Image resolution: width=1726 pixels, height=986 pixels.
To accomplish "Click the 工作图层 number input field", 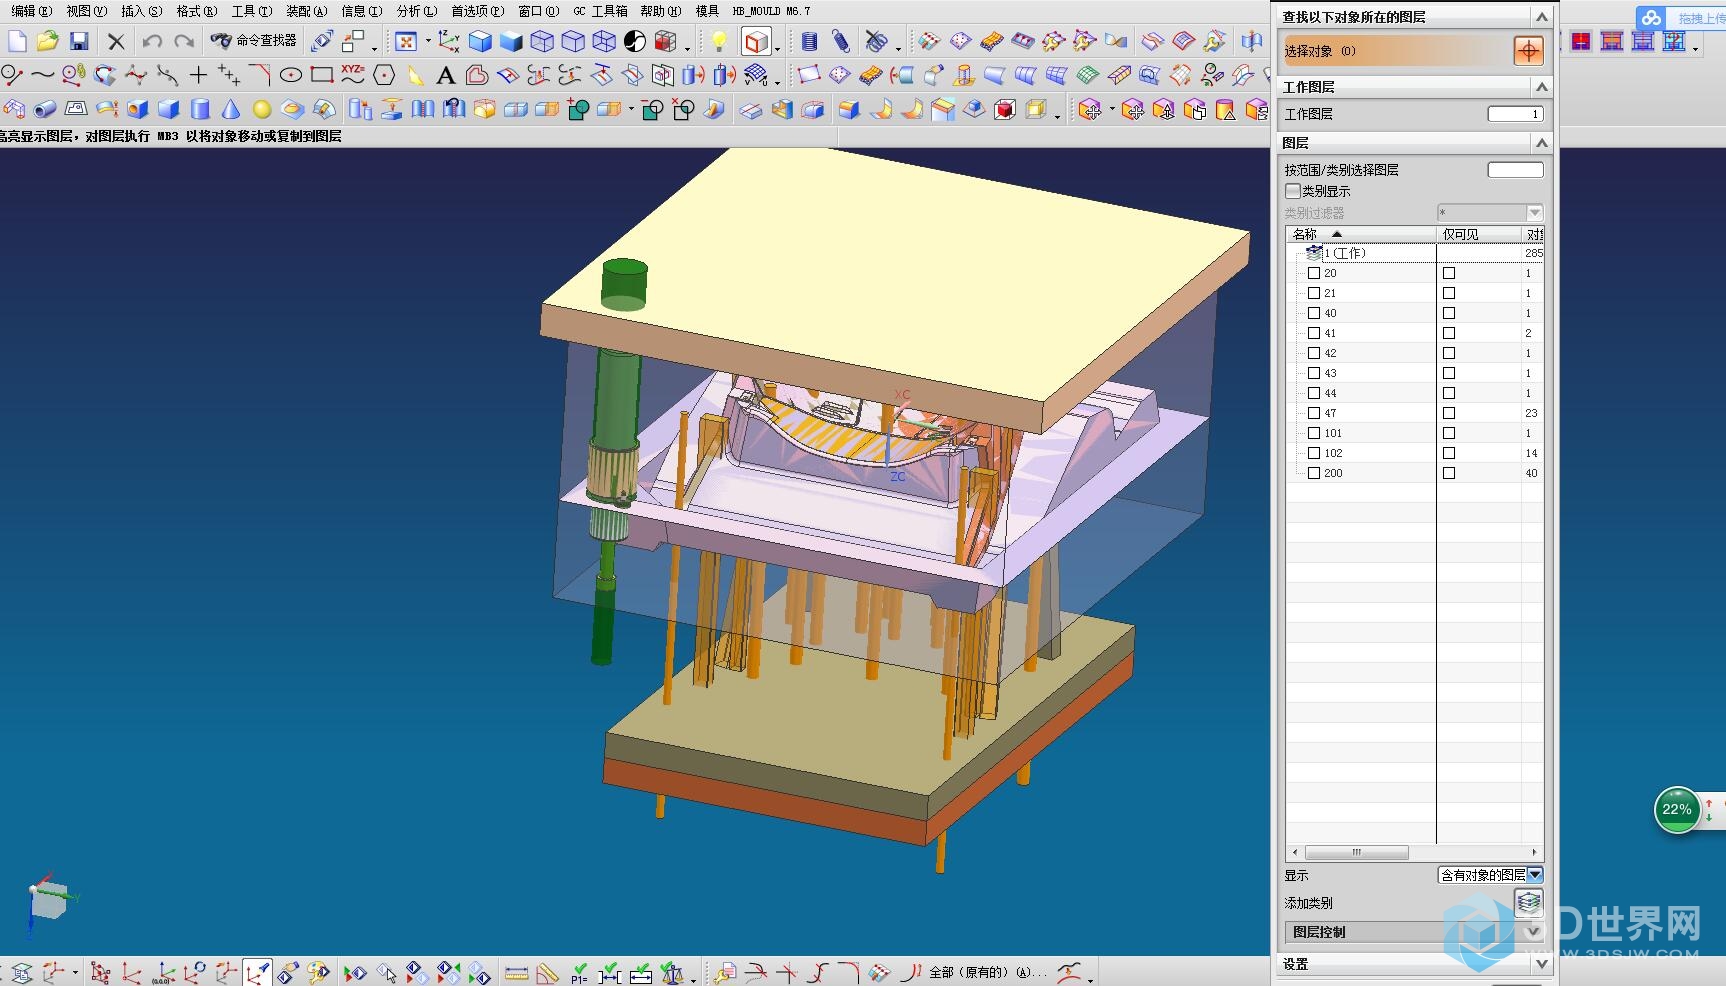I will [x=1515, y=114].
